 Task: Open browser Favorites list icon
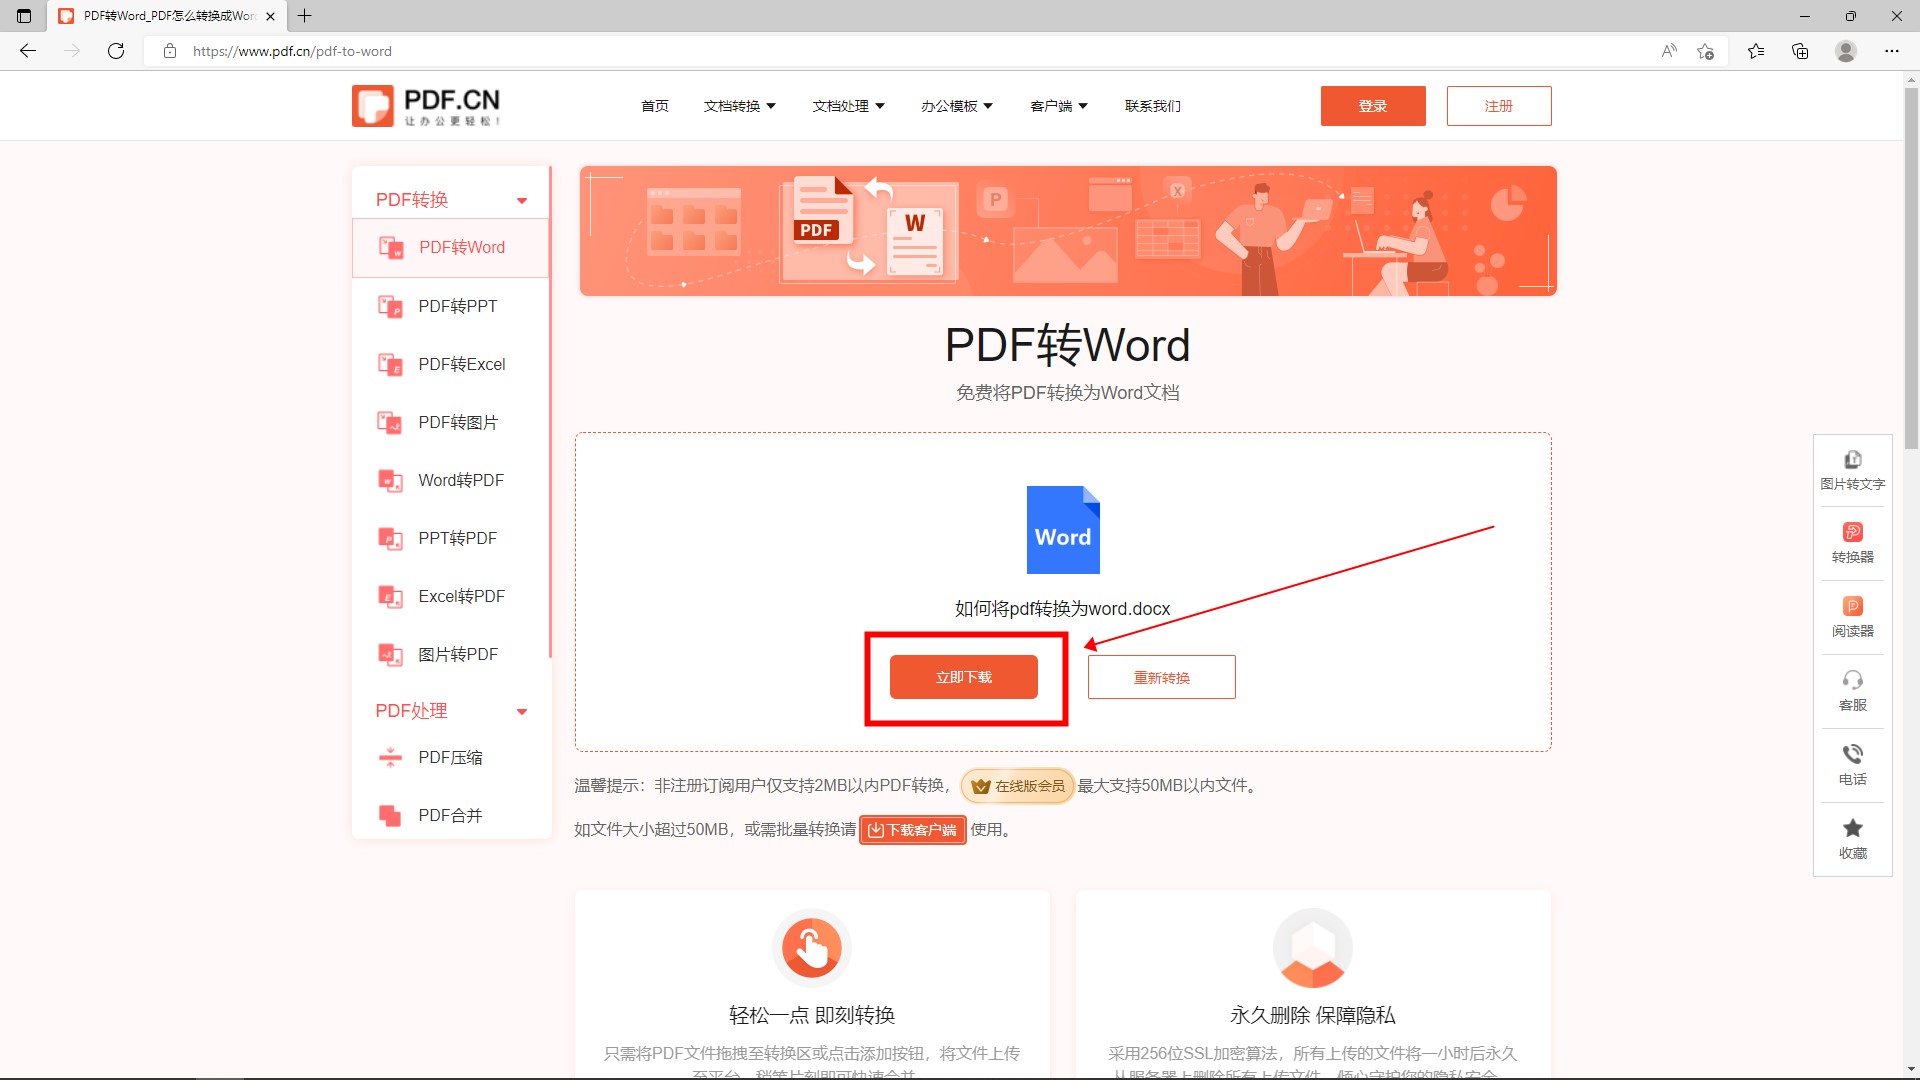pyautogui.click(x=1756, y=51)
